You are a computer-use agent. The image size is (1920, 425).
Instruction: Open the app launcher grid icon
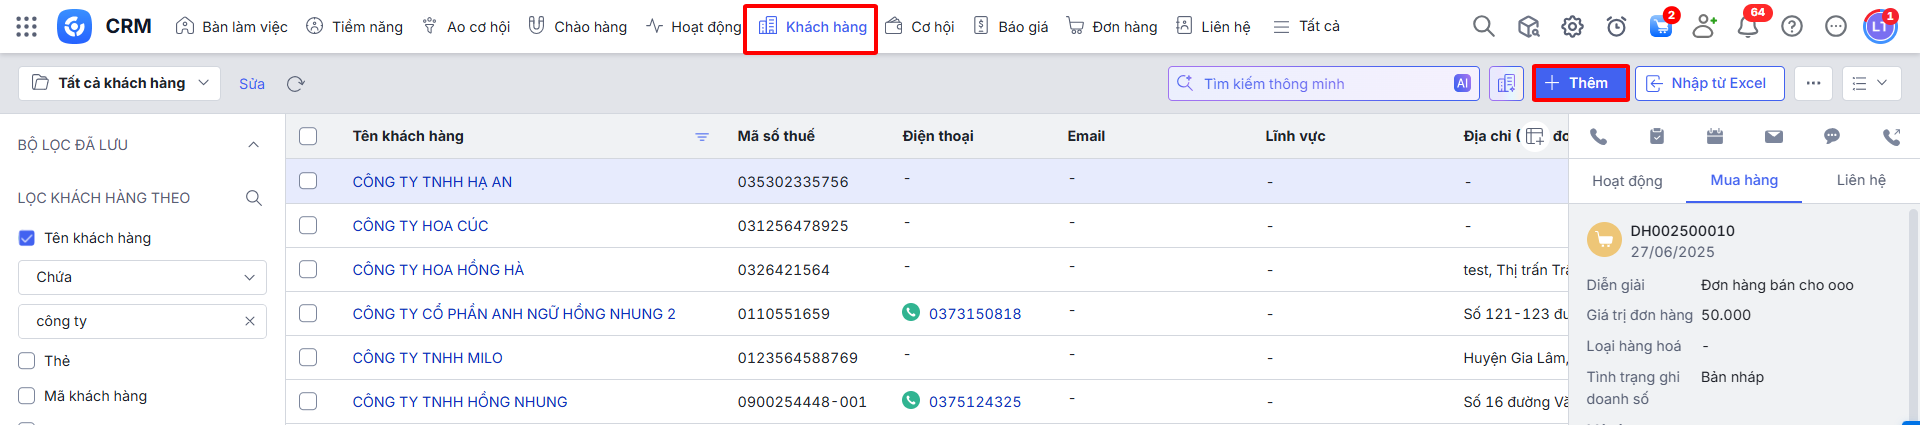(27, 27)
